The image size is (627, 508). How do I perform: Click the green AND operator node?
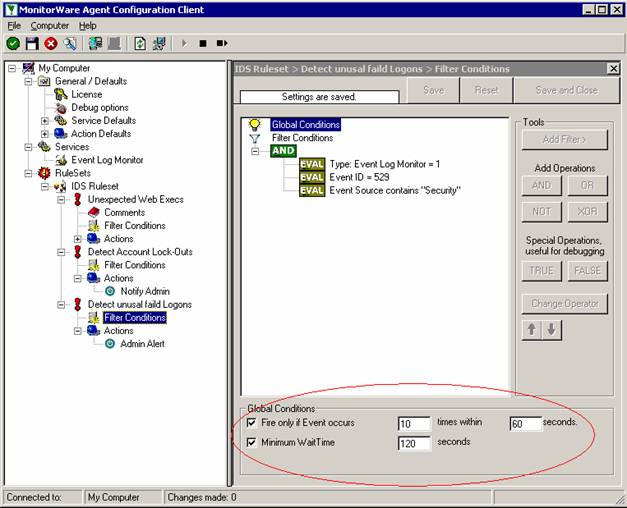(x=284, y=151)
